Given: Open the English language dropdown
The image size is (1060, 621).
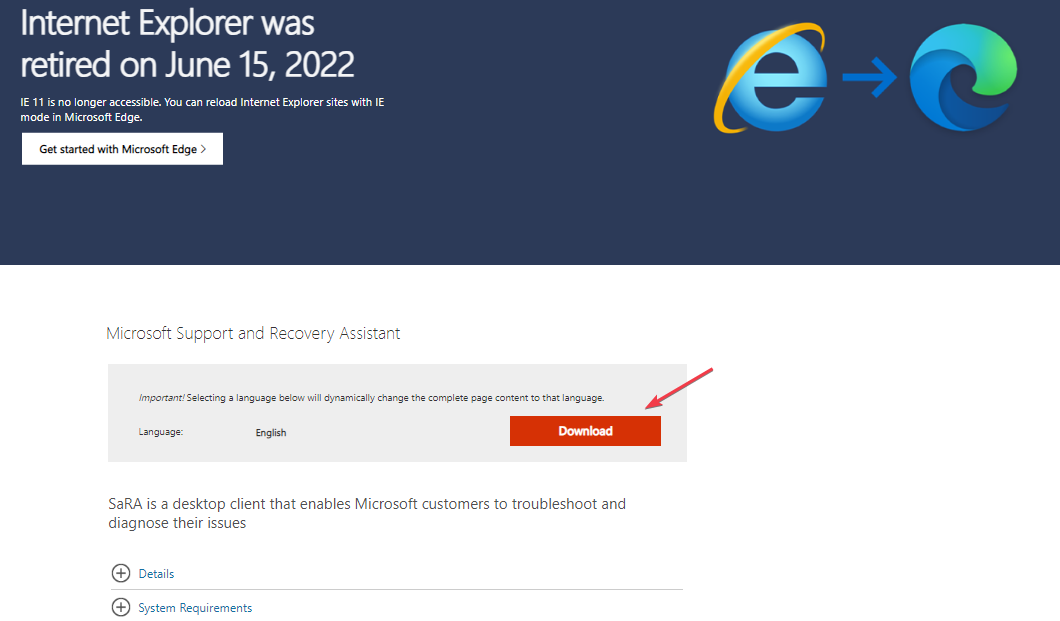Looking at the screenshot, I should 271,433.
